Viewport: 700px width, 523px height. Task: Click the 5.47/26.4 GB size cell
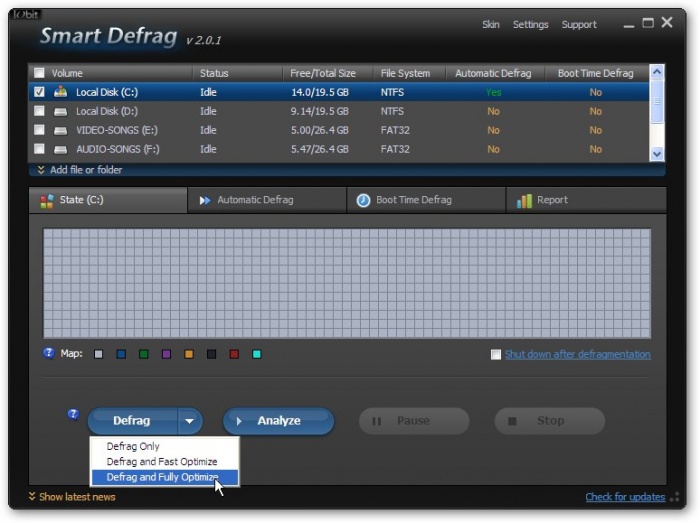(320, 149)
